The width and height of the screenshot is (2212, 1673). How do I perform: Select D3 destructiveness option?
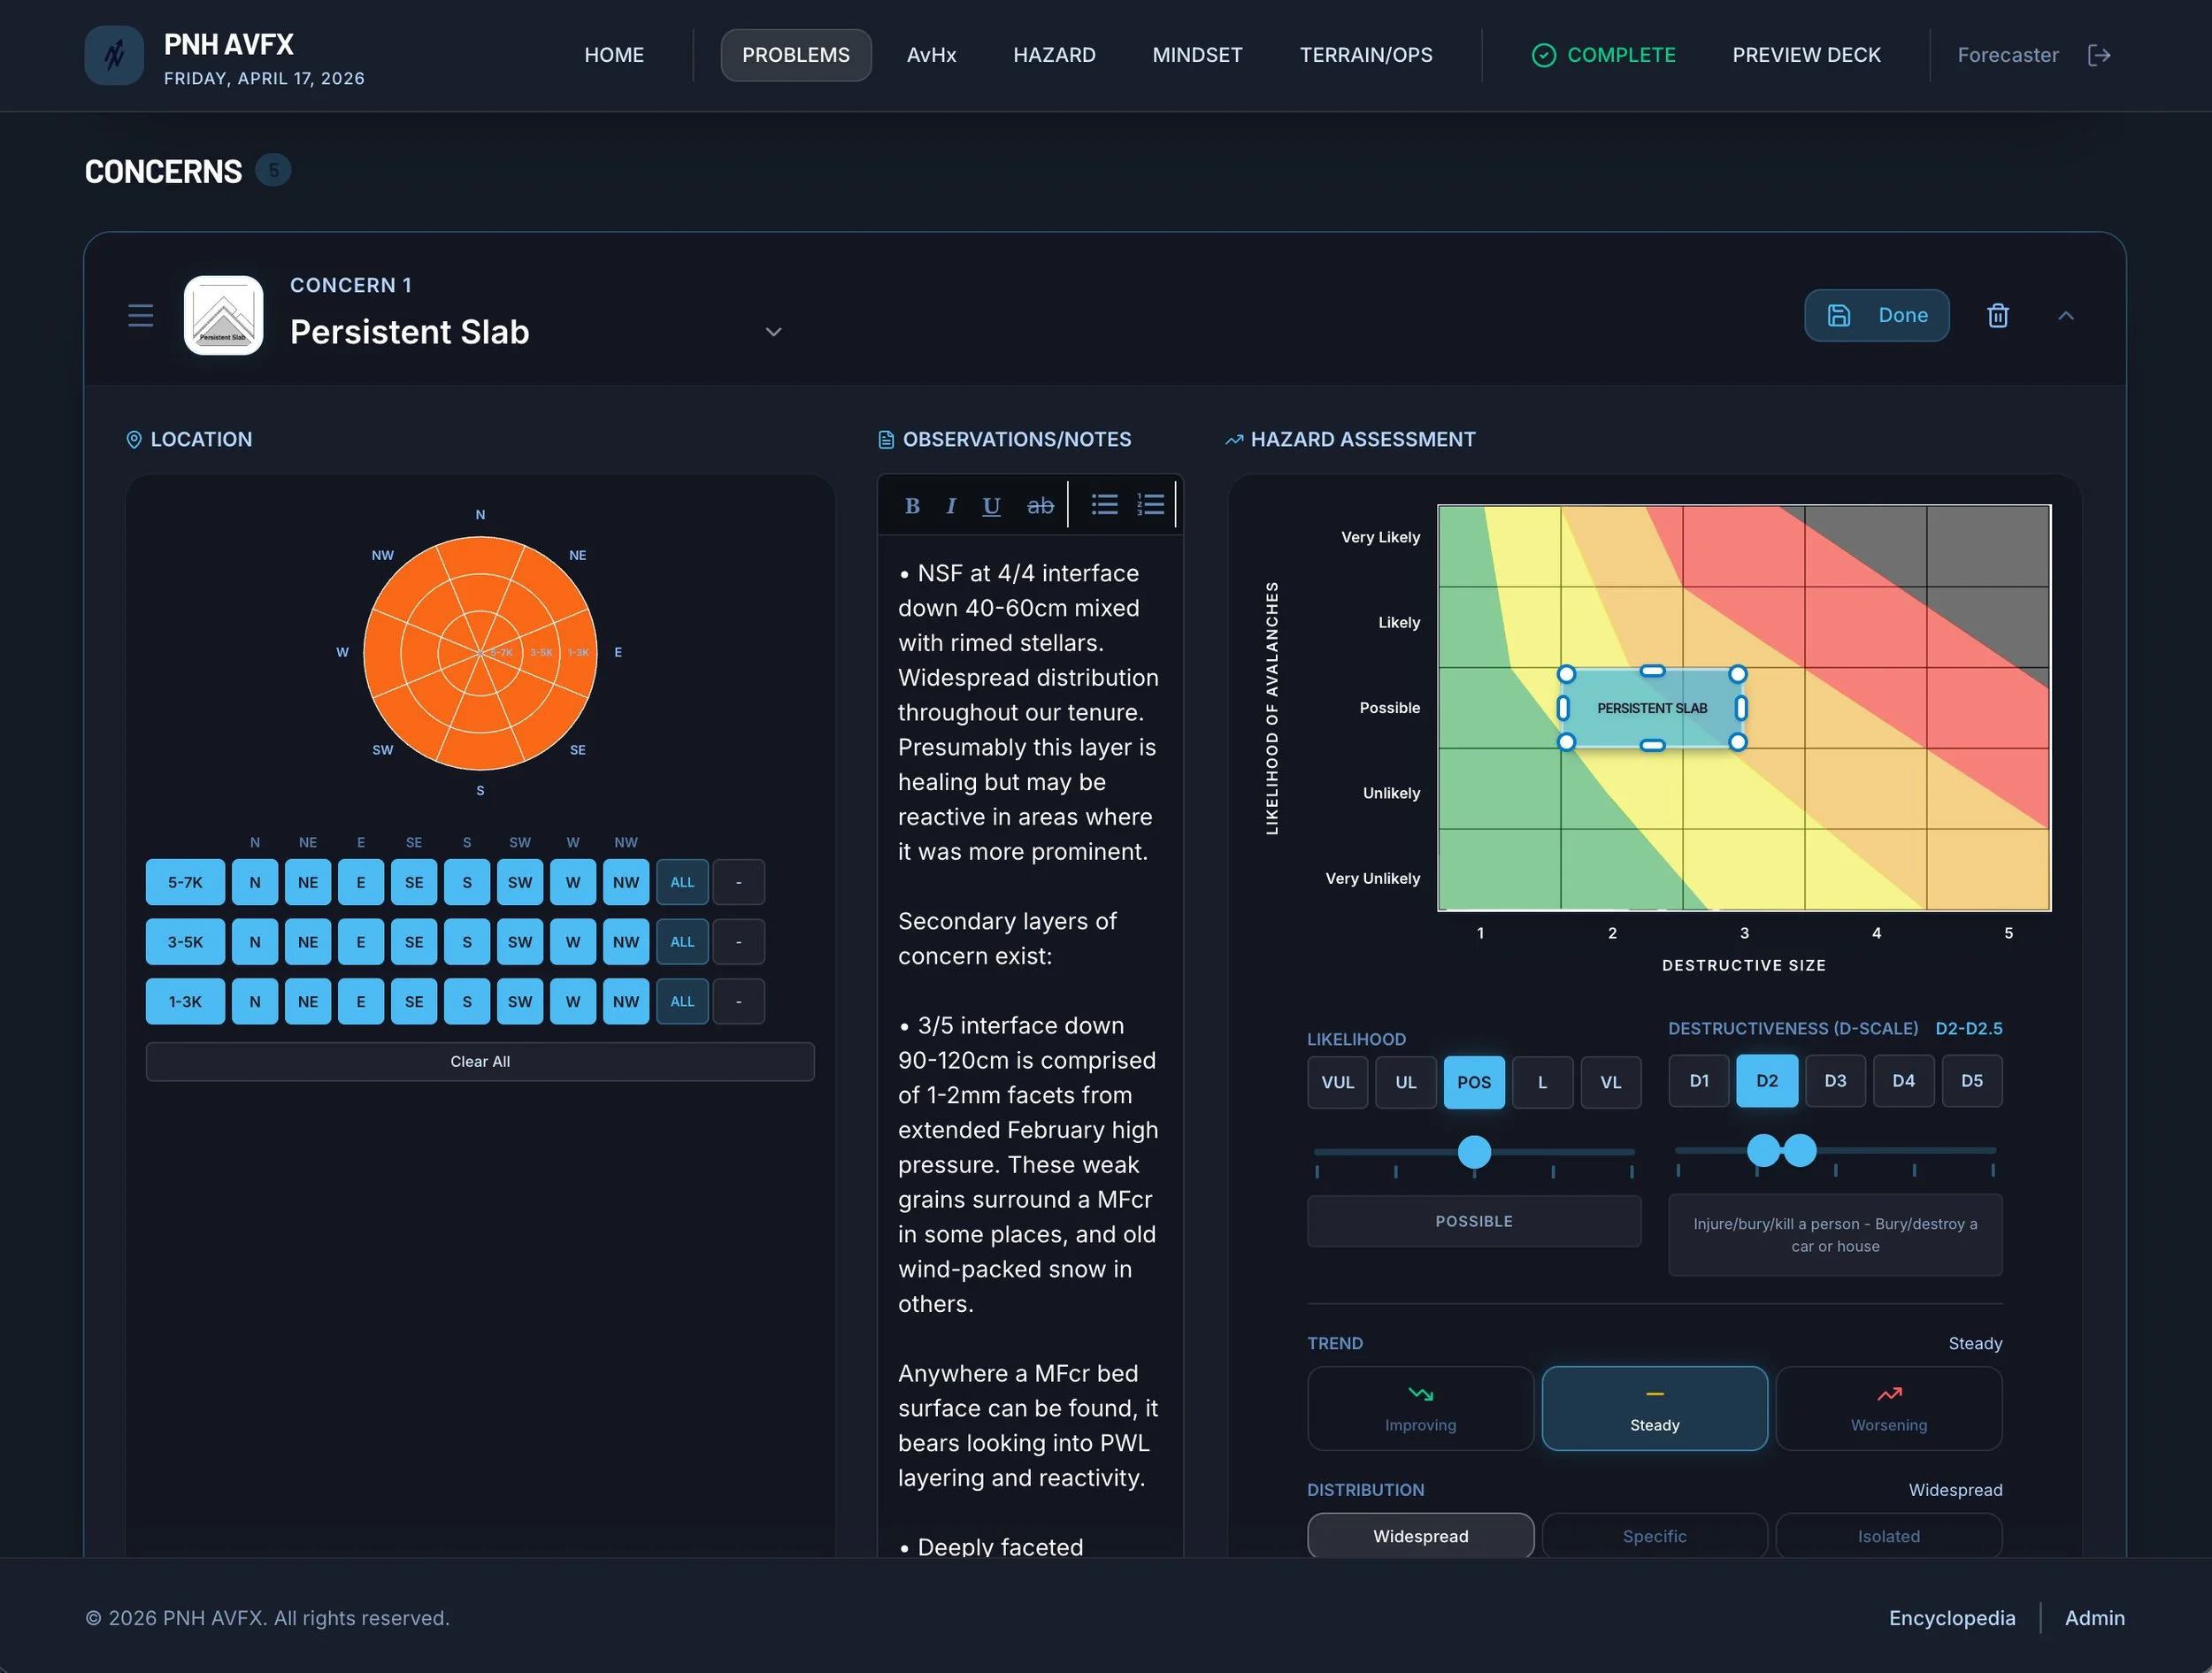(1835, 1081)
